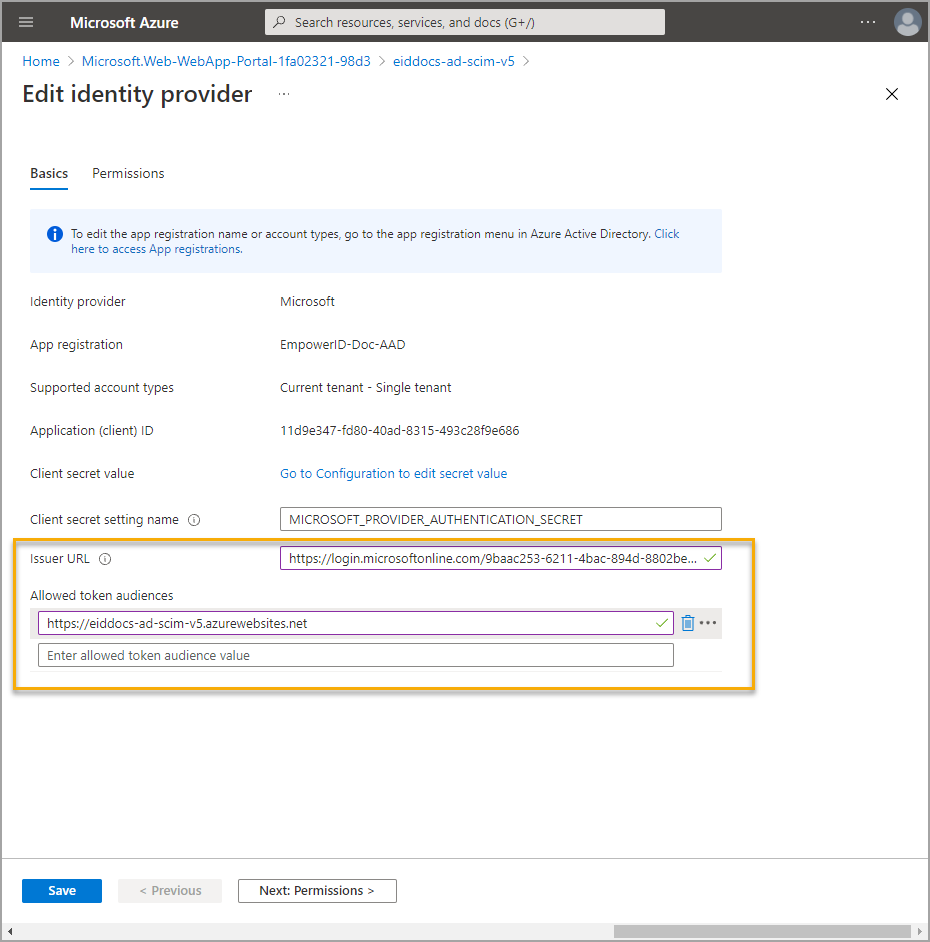The image size is (930, 942).
Task: Click the empty allowed token audience field
Action: [x=355, y=655]
